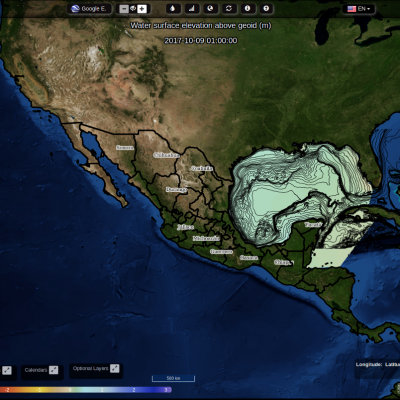
Task: Click the water drop icon in toolbar
Action: pyautogui.click(x=173, y=9)
